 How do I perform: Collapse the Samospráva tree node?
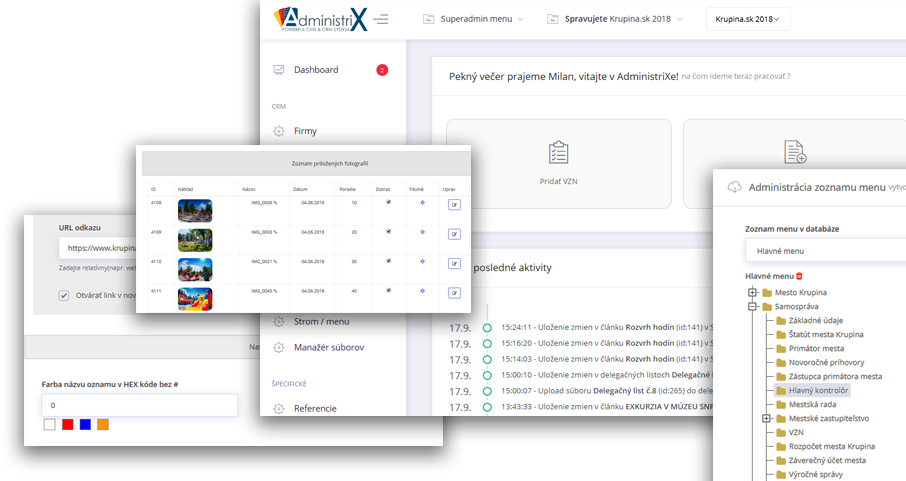[x=752, y=307]
